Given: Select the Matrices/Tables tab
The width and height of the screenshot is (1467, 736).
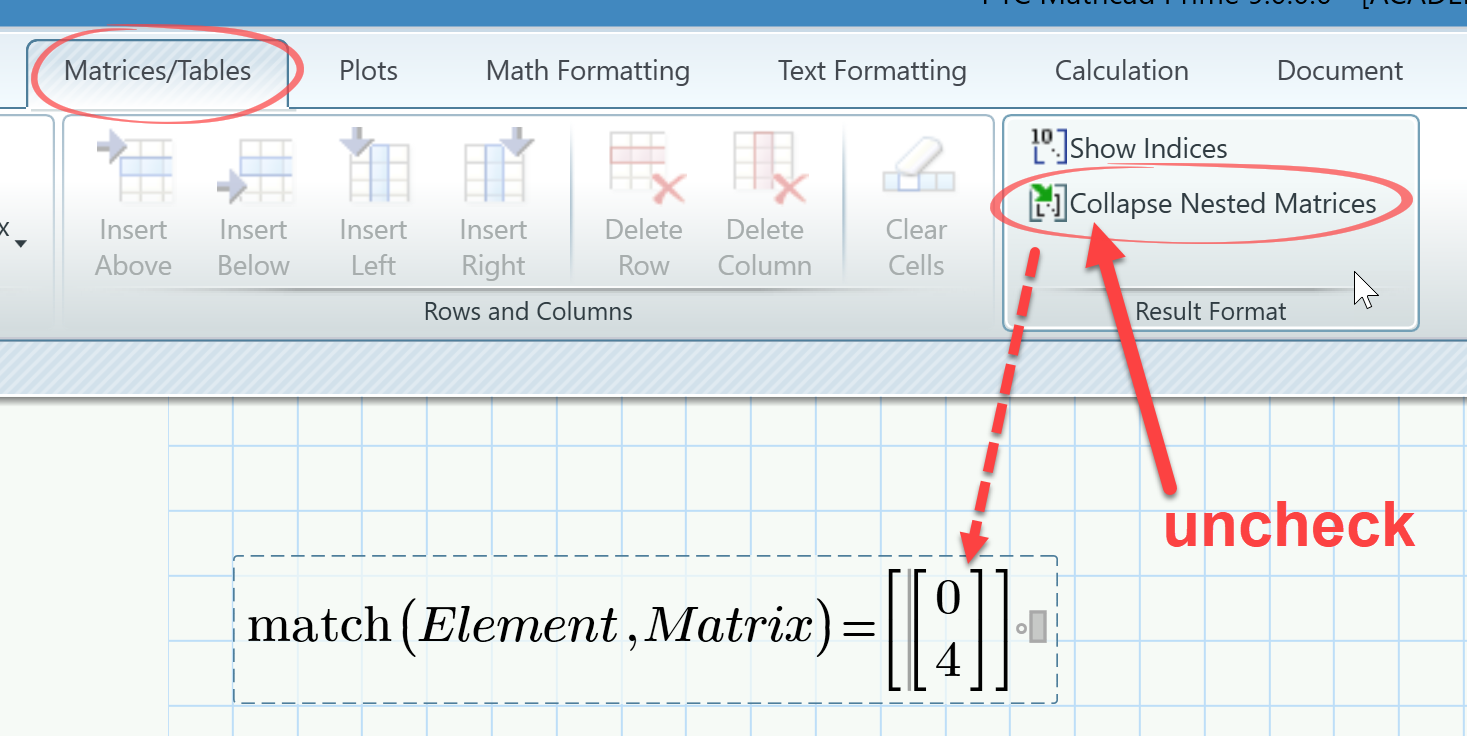Looking at the screenshot, I should [x=157, y=70].
